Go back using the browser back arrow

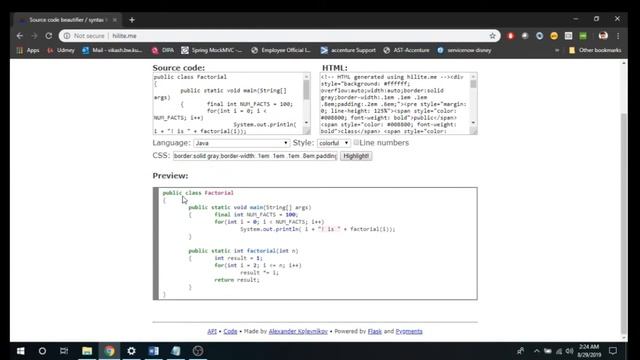20,36
